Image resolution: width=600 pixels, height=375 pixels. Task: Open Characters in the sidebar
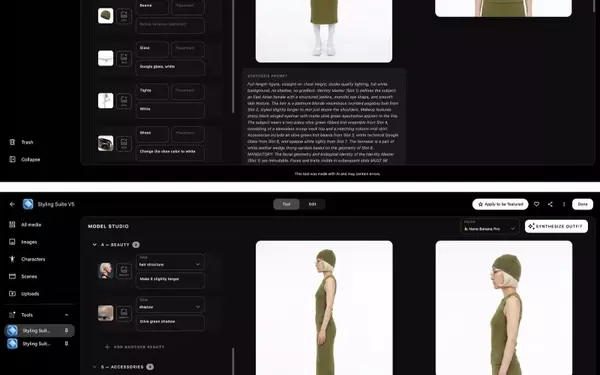coord(27,259)
